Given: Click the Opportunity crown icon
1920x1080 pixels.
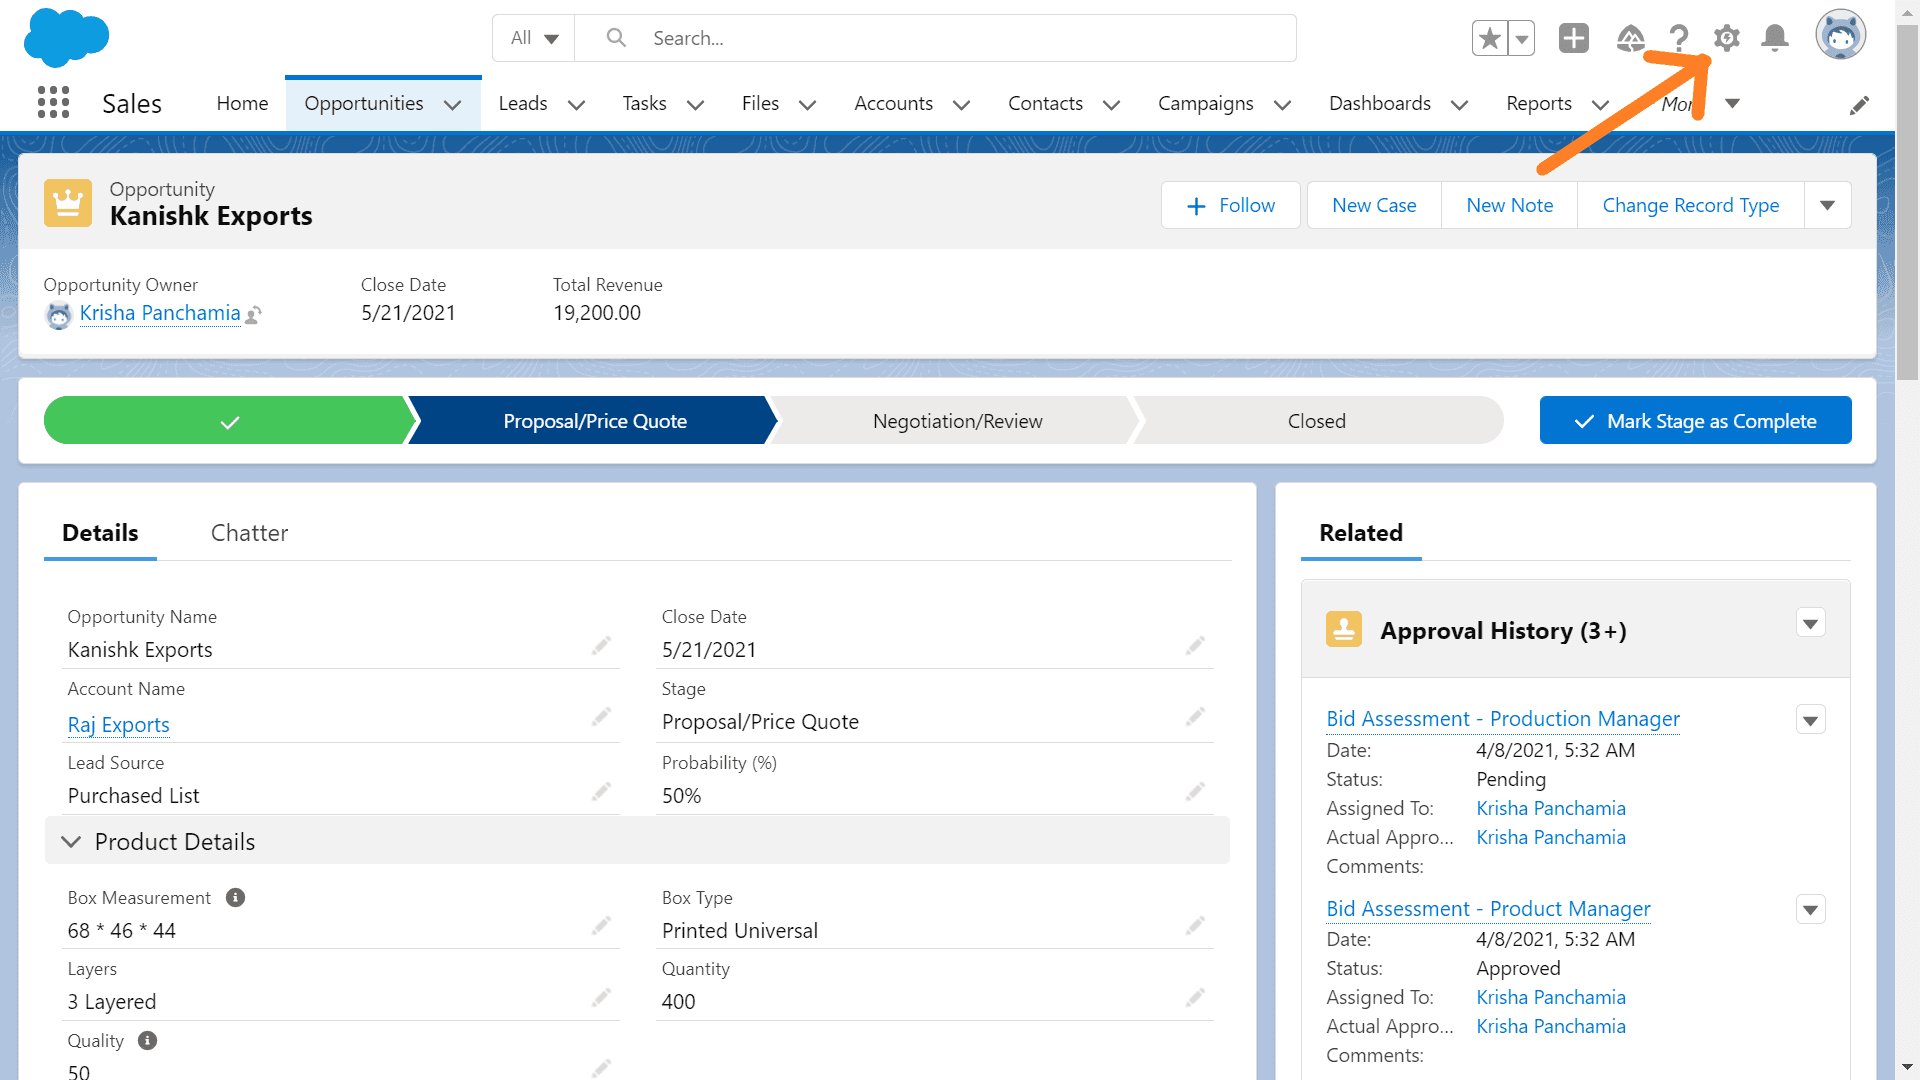Looking at the screenshot, I should point(68,203).
